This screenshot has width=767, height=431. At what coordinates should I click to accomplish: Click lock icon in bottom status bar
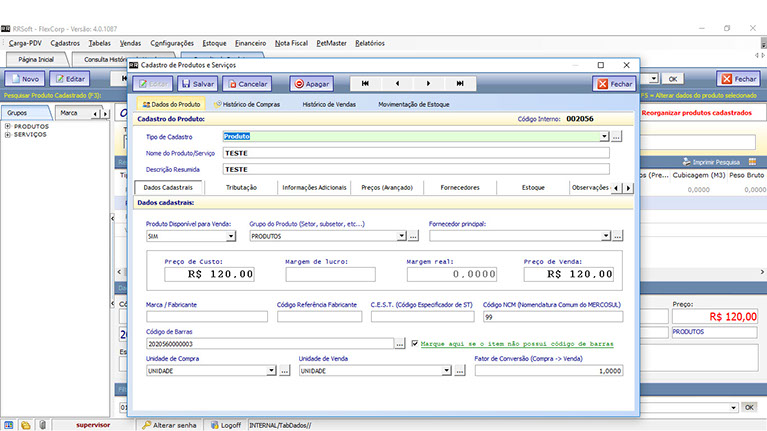coord(42,425)
